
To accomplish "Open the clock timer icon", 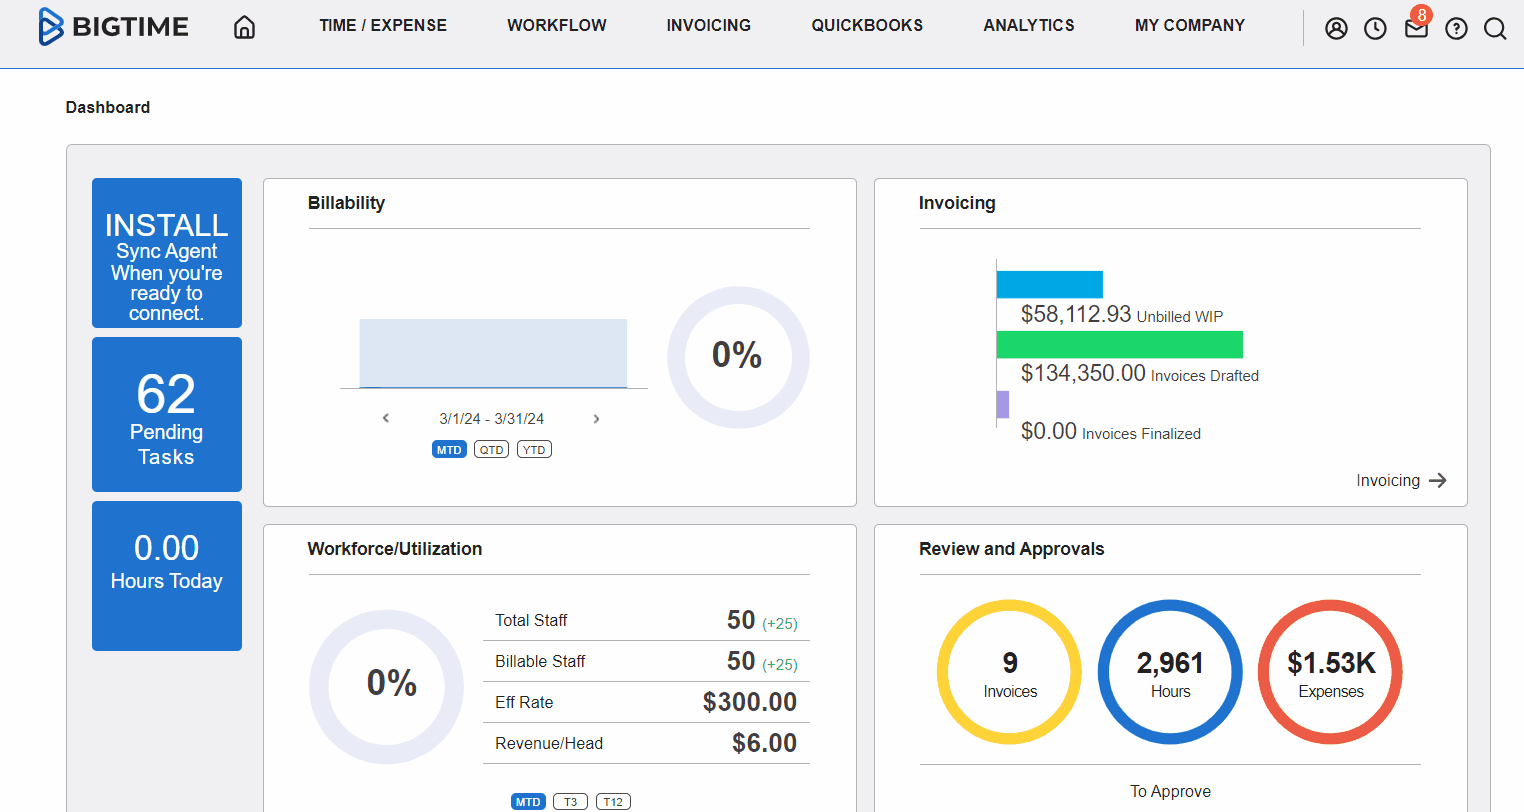I will point(1376,29).
